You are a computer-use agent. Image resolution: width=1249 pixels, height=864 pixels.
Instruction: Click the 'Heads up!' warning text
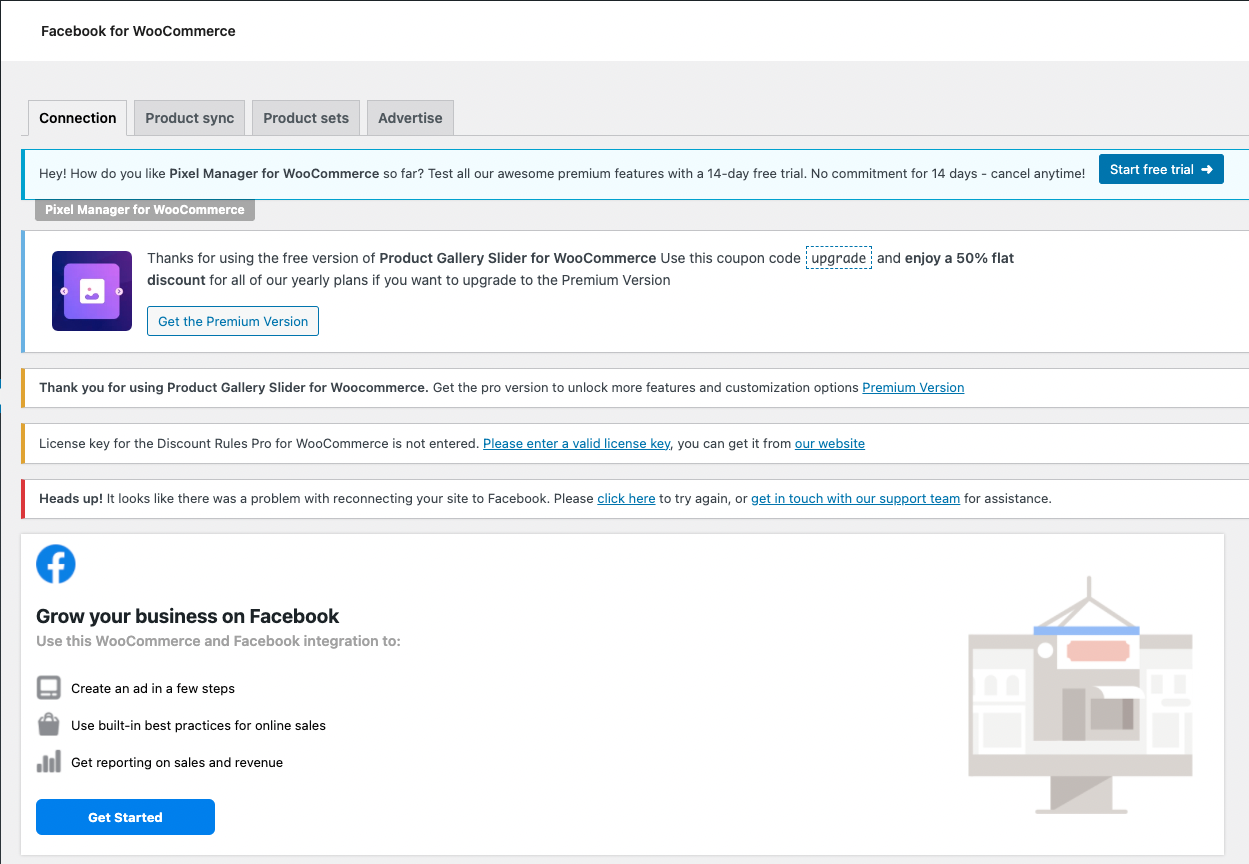point(71,498)
